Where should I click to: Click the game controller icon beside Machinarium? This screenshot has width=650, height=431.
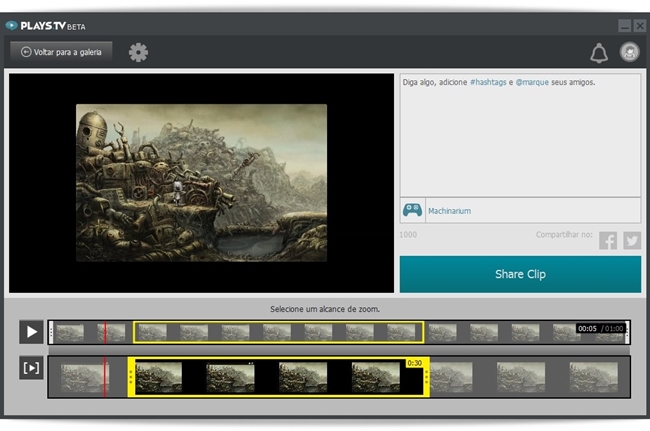click(412, 210)
